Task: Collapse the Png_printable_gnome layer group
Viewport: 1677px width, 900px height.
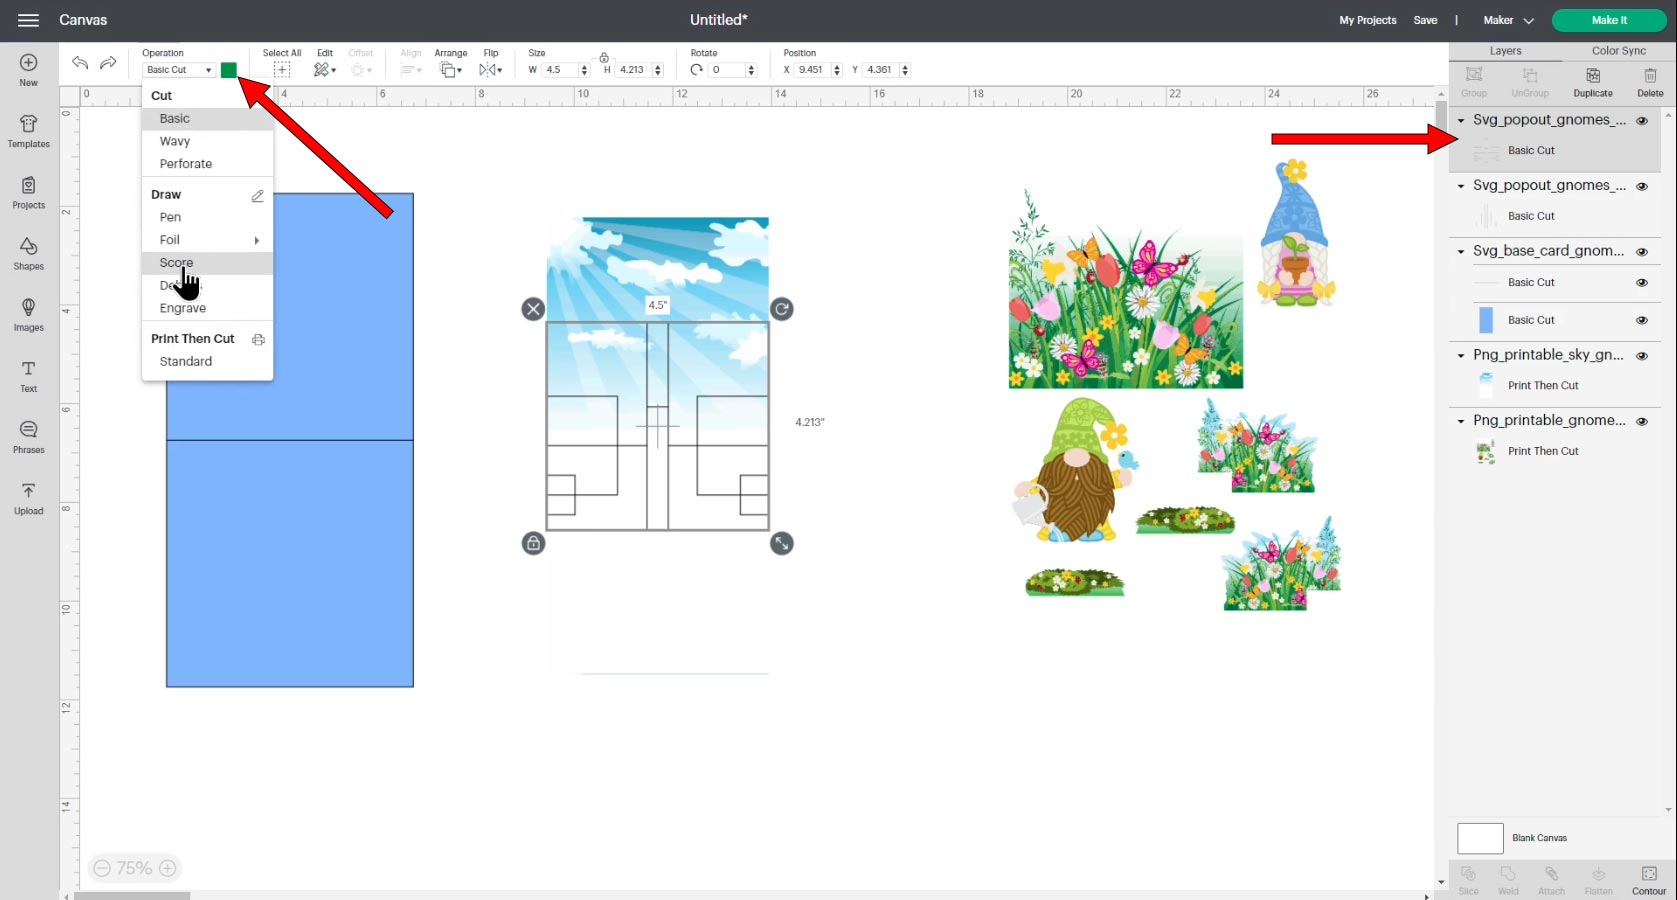Action: 1461,422
